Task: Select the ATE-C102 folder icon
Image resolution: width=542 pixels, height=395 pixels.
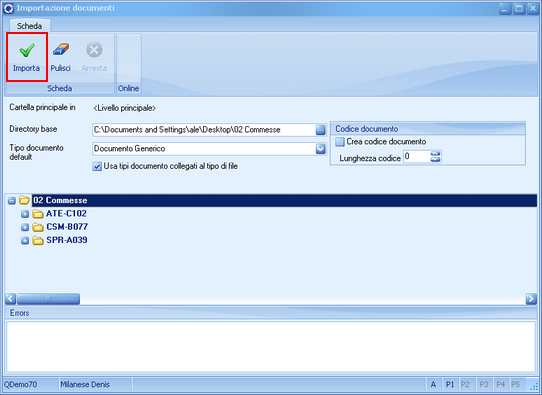Action: click(x=38, y=214)
